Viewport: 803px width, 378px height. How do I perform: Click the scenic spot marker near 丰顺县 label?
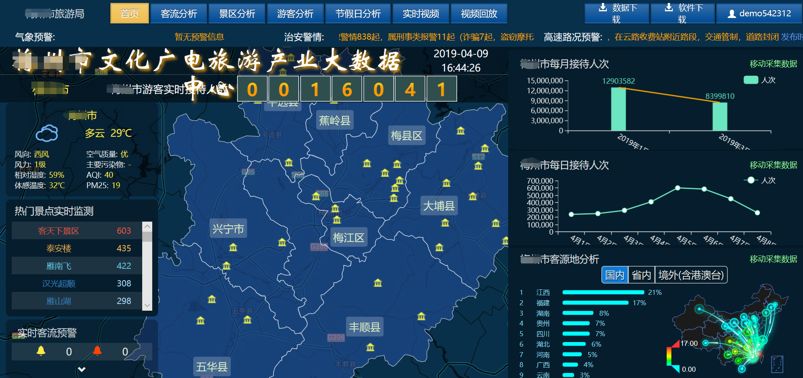[370, 347]
